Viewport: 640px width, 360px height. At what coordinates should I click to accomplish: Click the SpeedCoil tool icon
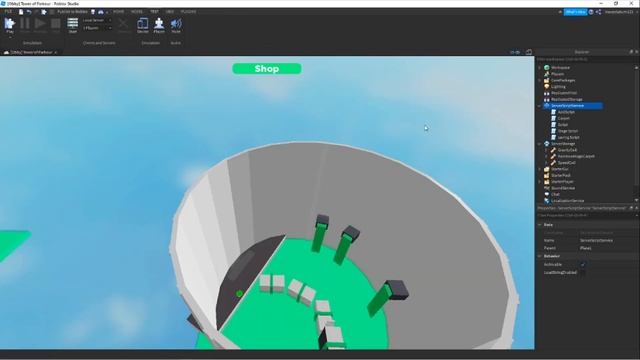coord(553,162)
